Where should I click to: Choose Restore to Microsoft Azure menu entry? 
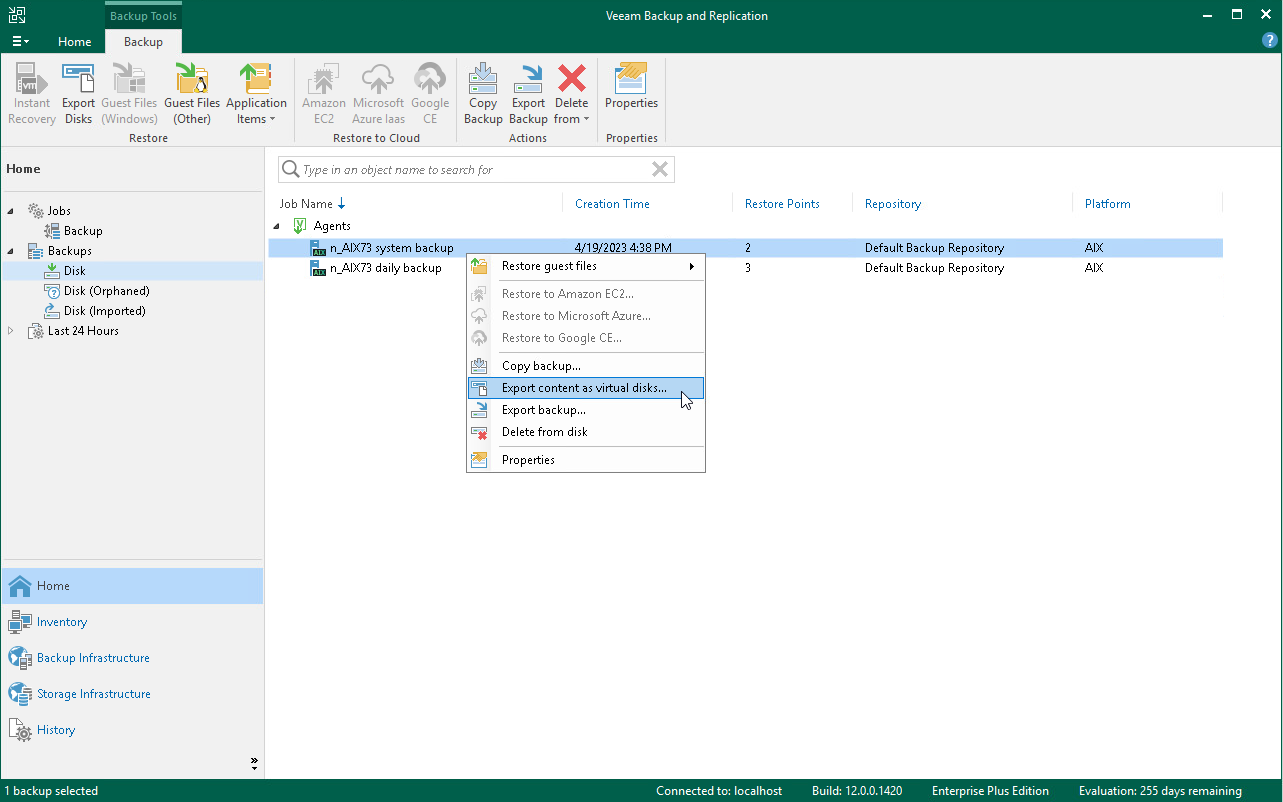[x=586, y=316]
